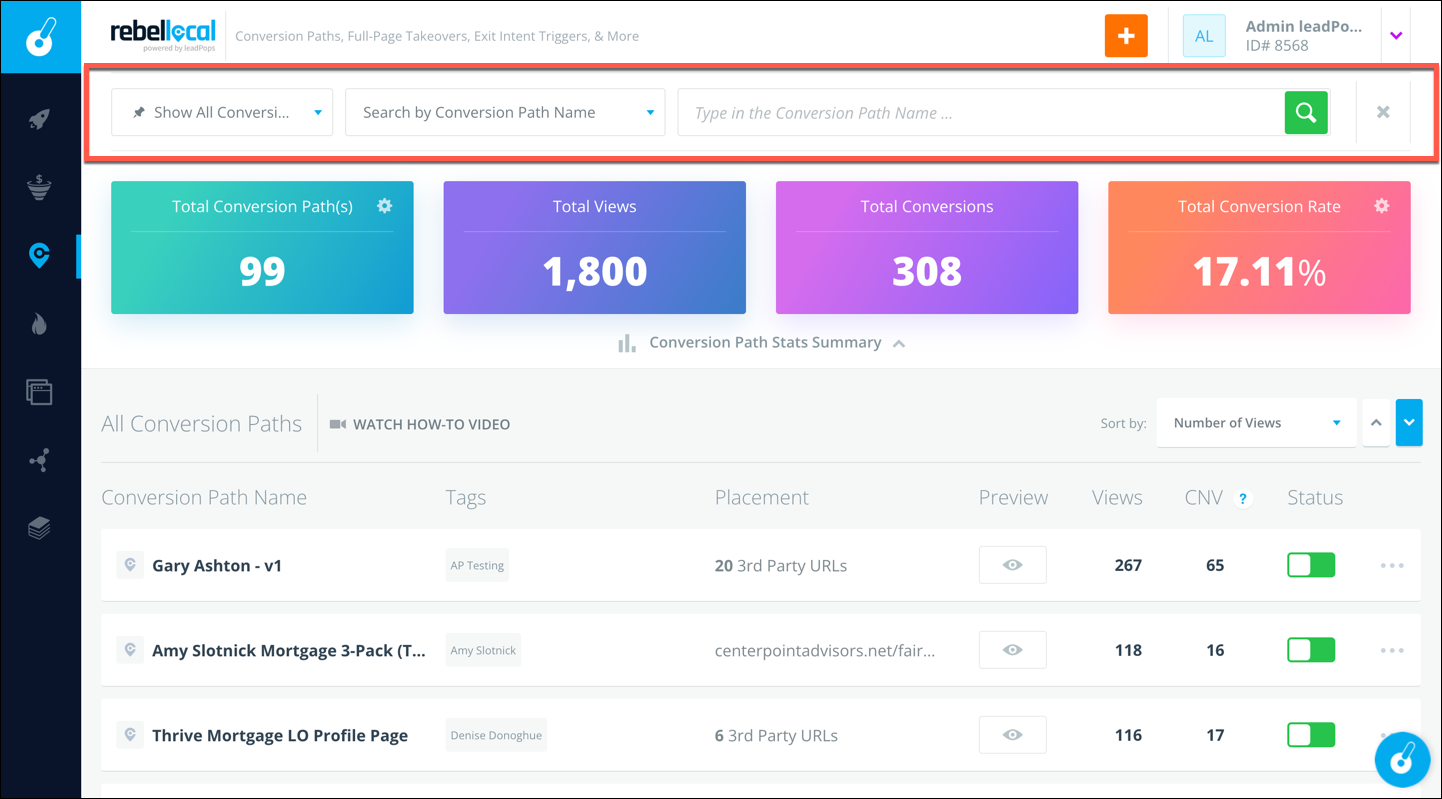Open the stacked layers sidebar icon

(39, 527)
